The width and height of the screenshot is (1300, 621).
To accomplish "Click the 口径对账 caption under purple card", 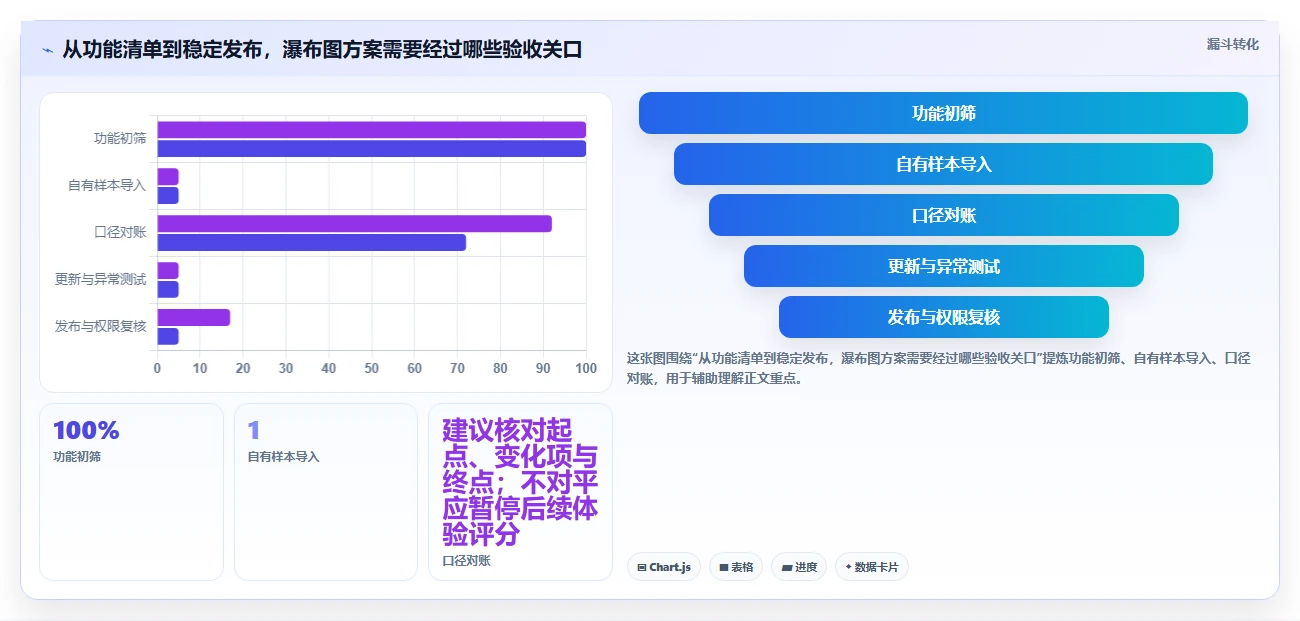I will point(466,561).
